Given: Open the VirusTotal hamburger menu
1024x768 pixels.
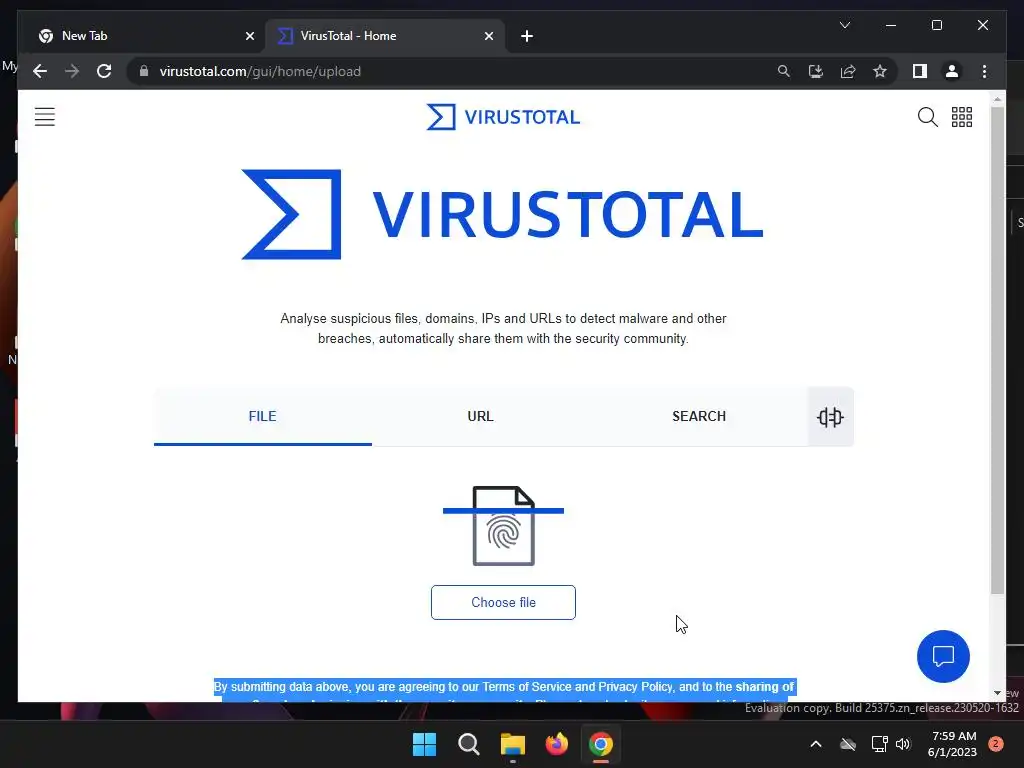Looking at the screenshot, I should pos(44,117).
